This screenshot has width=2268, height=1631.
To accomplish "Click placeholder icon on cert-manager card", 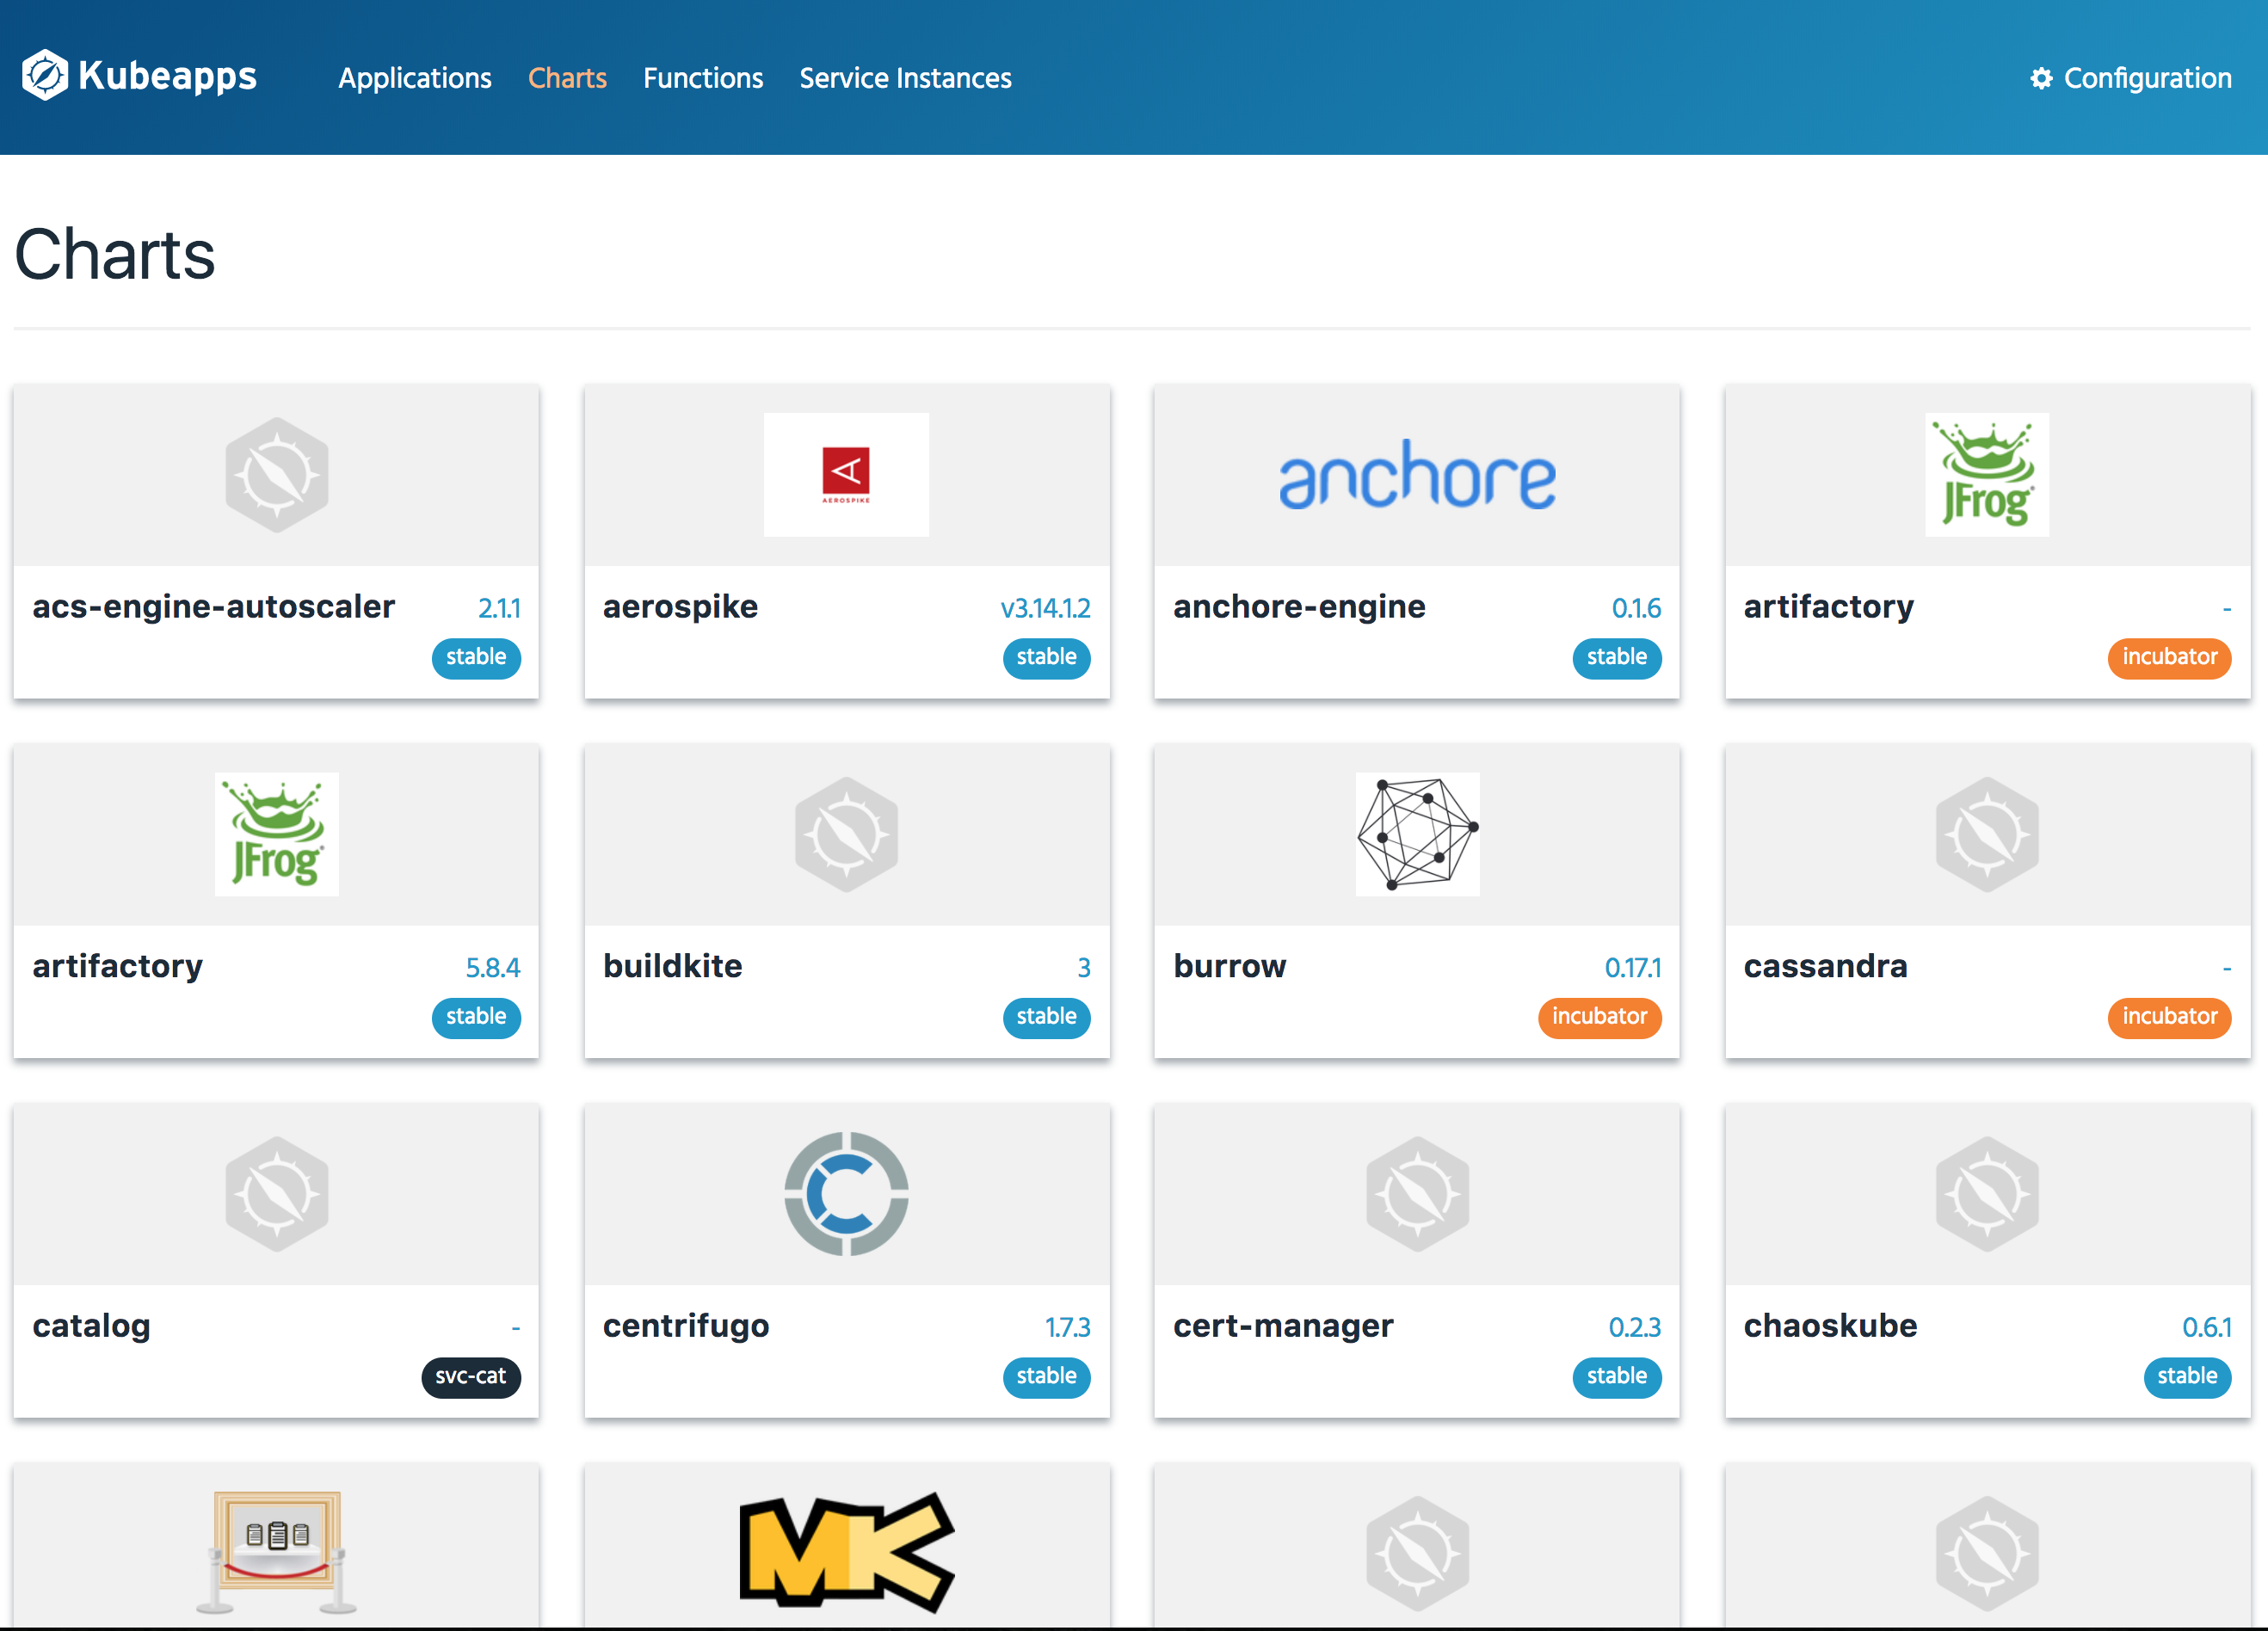I will pos(1417,1193).
